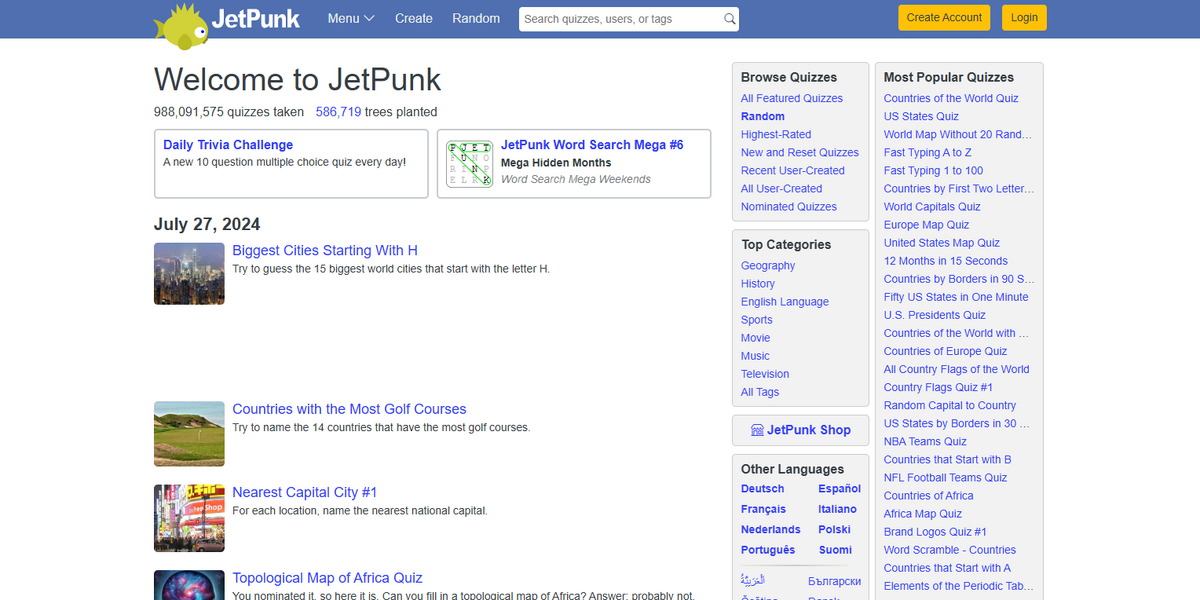Select Random under Browse Quizzes
1200x600 pixels.
[x=763, y=116]
